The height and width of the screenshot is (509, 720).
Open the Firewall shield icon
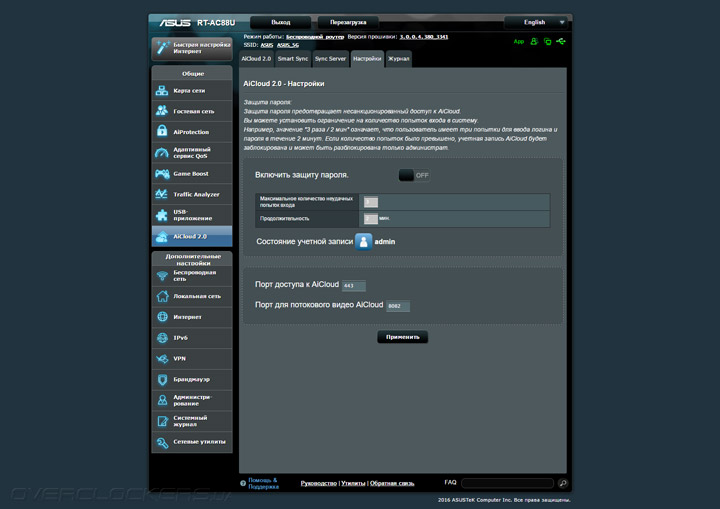coord(162,379)
